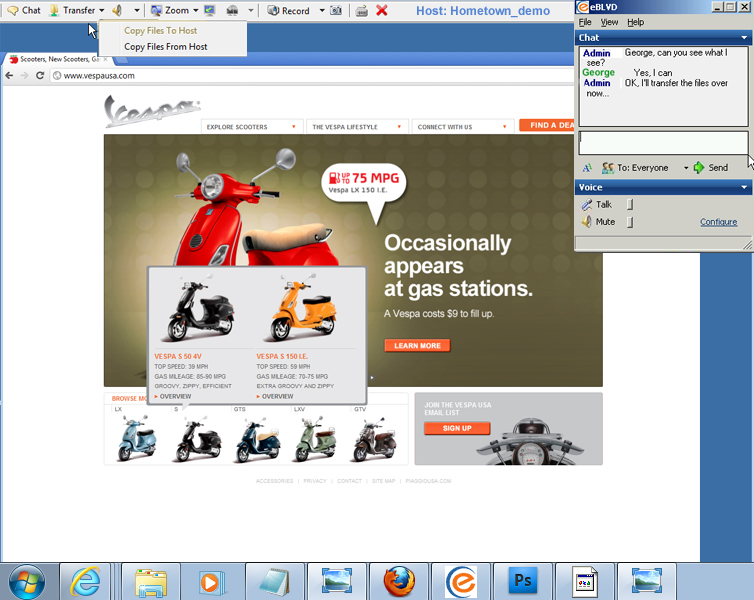Viewport: 754px width, 600px height.
Task: Click the Transfer toolbar button
Action: pos(72,10)
